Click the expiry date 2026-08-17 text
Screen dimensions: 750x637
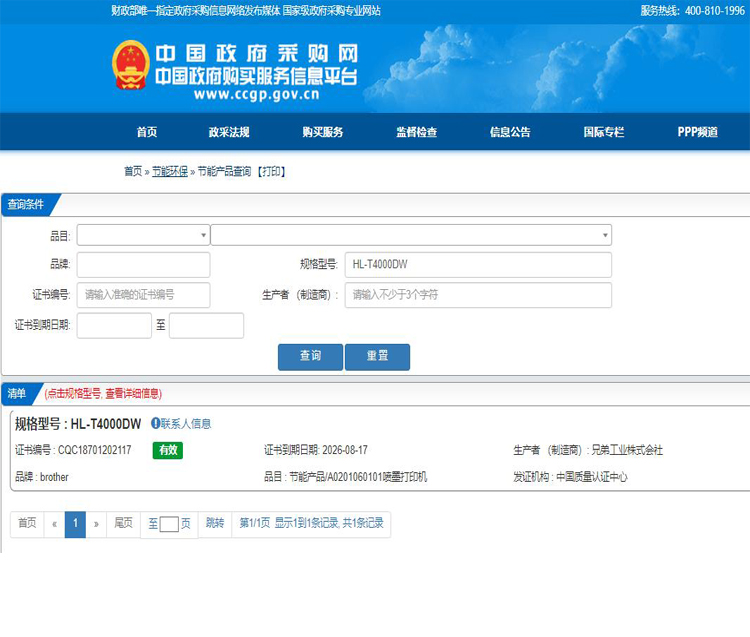click(345, 450)
